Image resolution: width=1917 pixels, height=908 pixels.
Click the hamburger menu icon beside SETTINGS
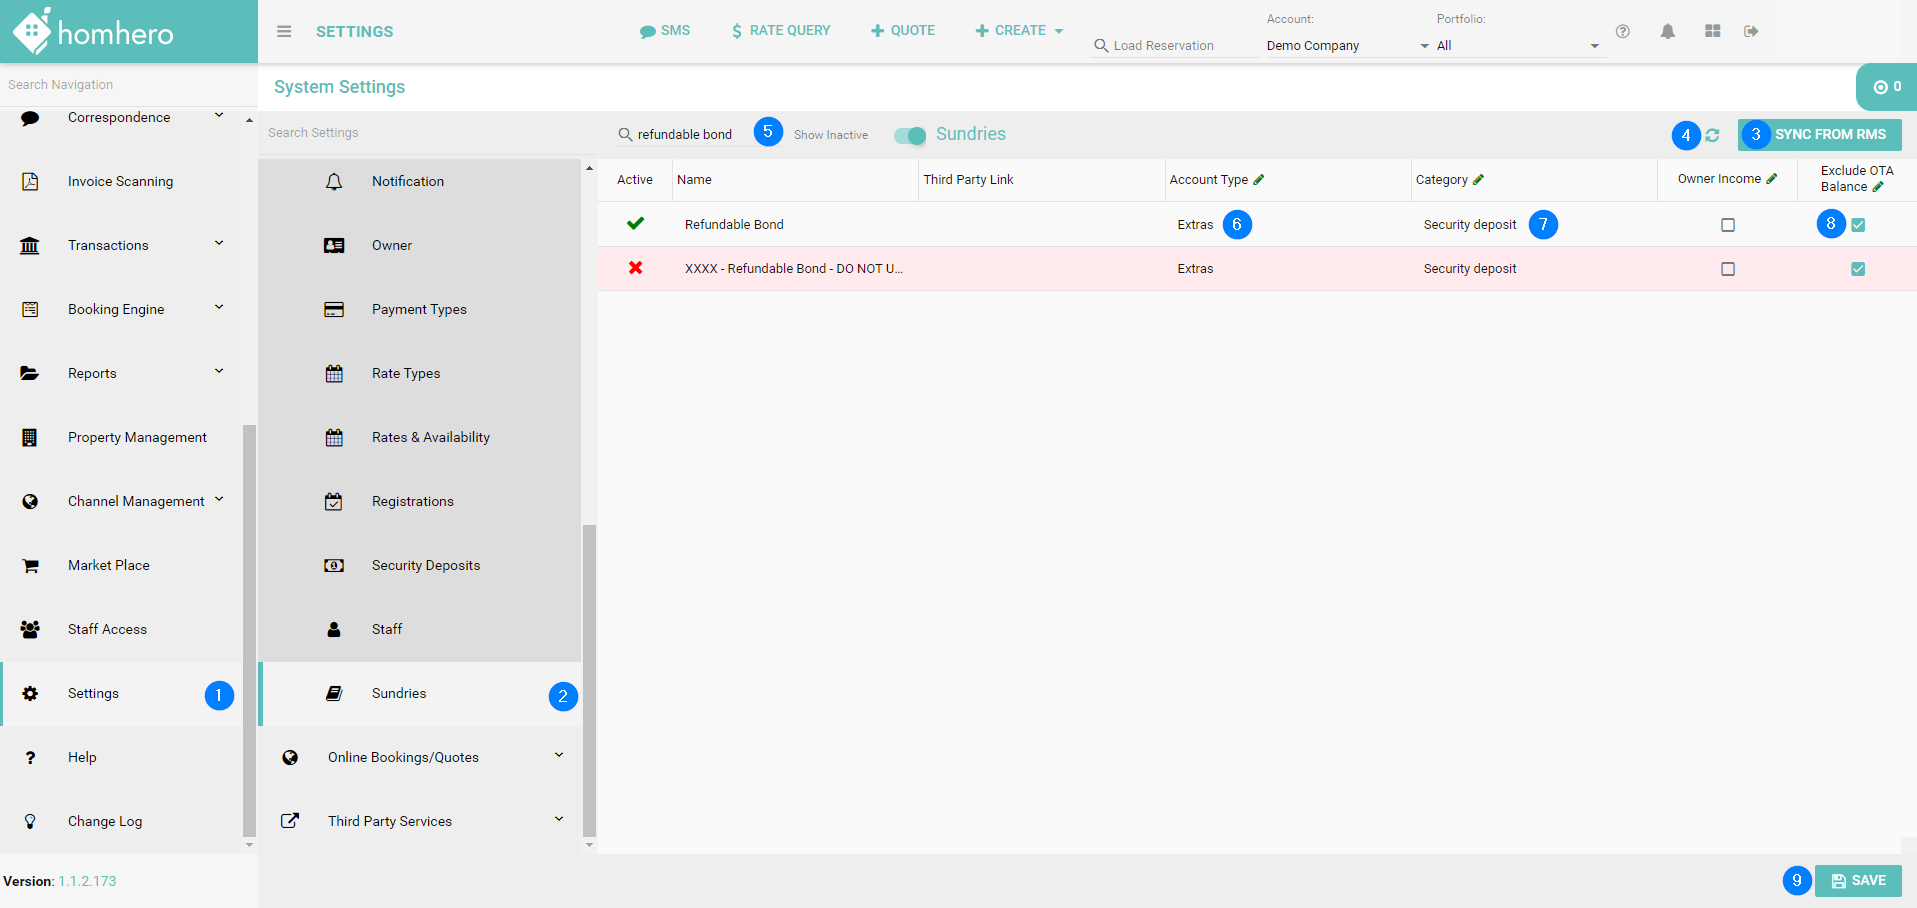[284, 31]
